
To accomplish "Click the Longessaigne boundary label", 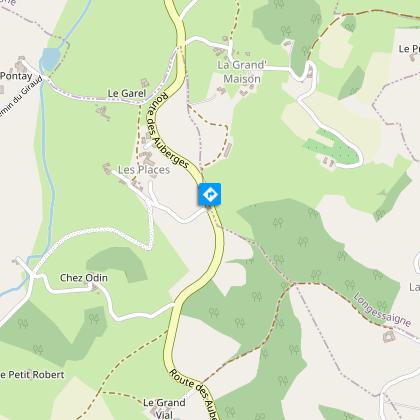I will [x=382, y=310].
